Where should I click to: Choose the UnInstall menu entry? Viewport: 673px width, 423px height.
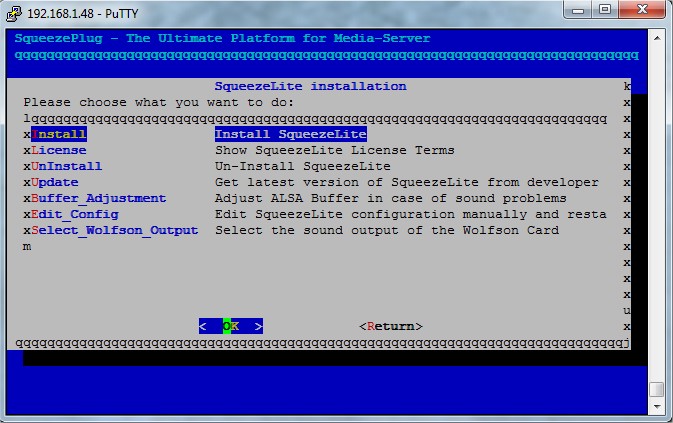point(67,166)
